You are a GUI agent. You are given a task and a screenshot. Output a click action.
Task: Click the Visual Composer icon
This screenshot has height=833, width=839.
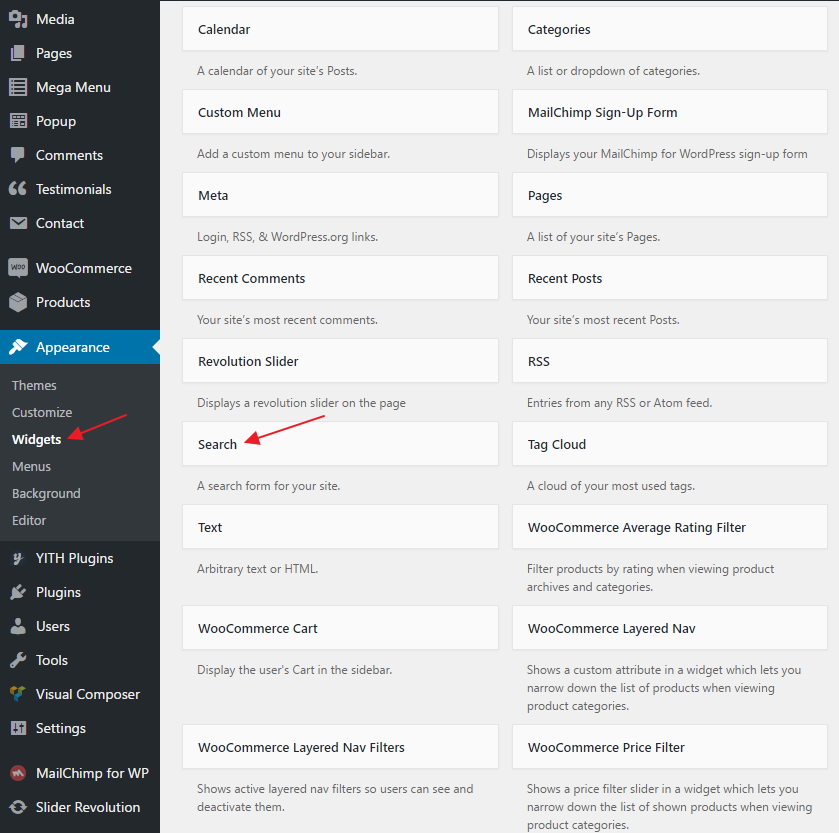coord(18,694)
